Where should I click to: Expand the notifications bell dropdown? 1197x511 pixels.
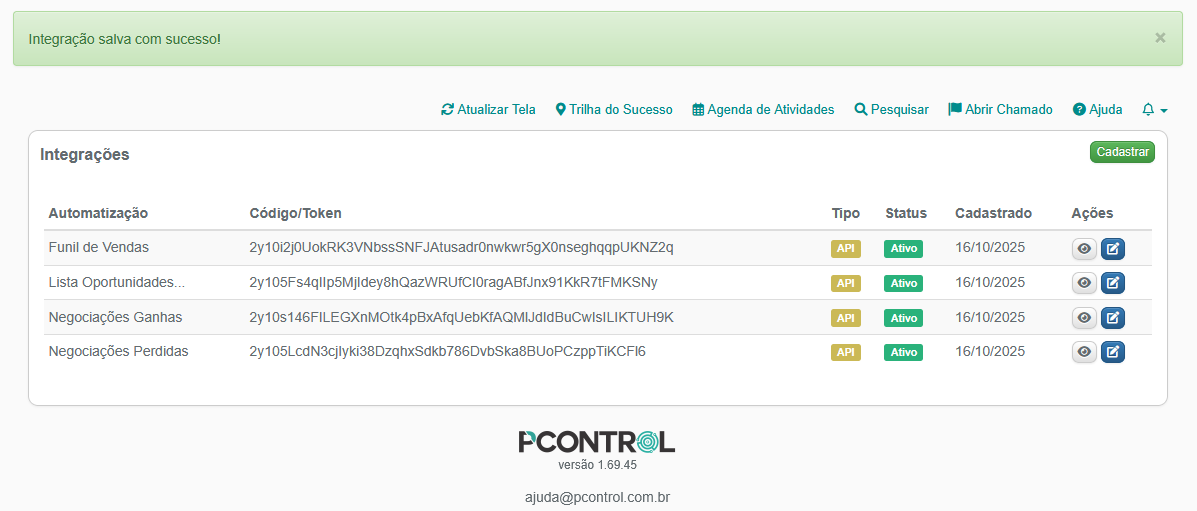[1154, 110]
